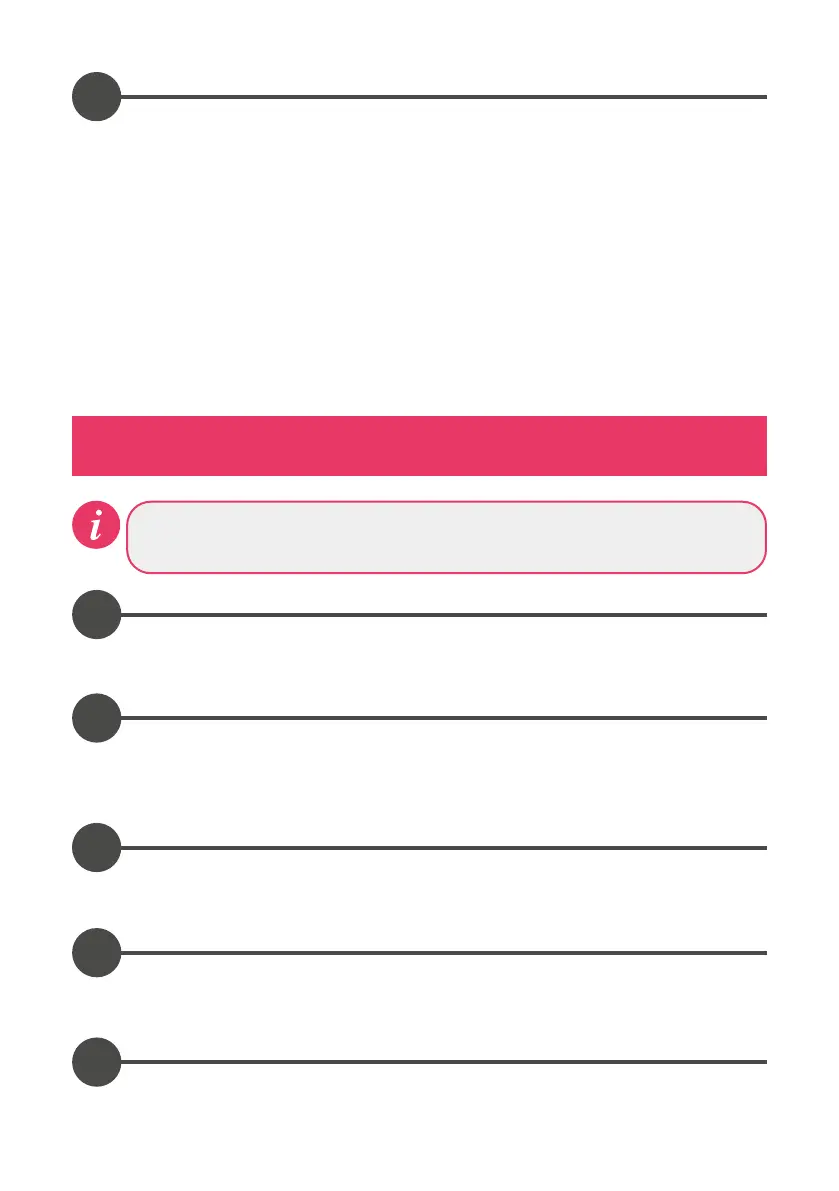Click the bottom-most dark circle bullet

[x=96, y=1061]
